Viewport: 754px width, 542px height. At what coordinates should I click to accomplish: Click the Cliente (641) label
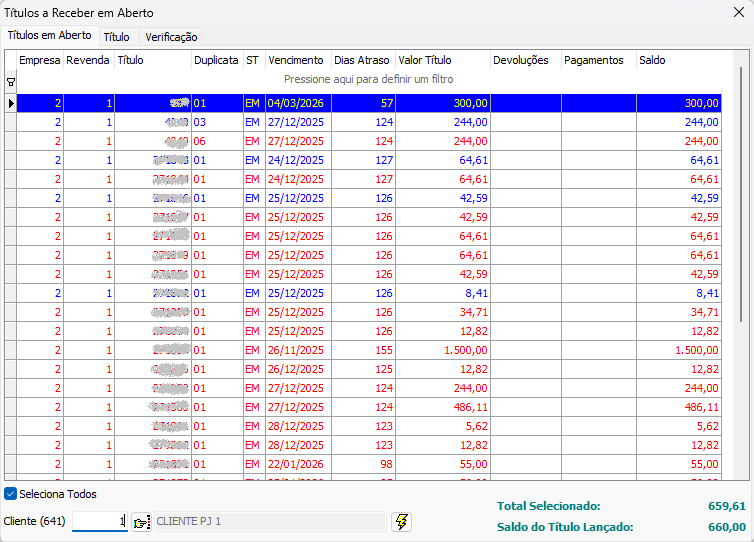click(x=34, y=521)
